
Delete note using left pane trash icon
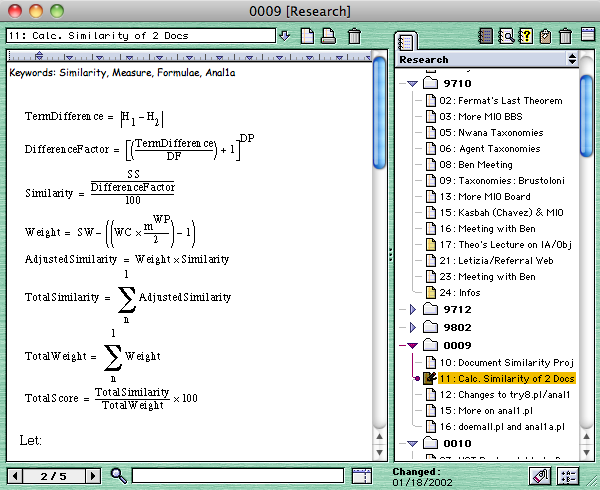click(354, 36)
